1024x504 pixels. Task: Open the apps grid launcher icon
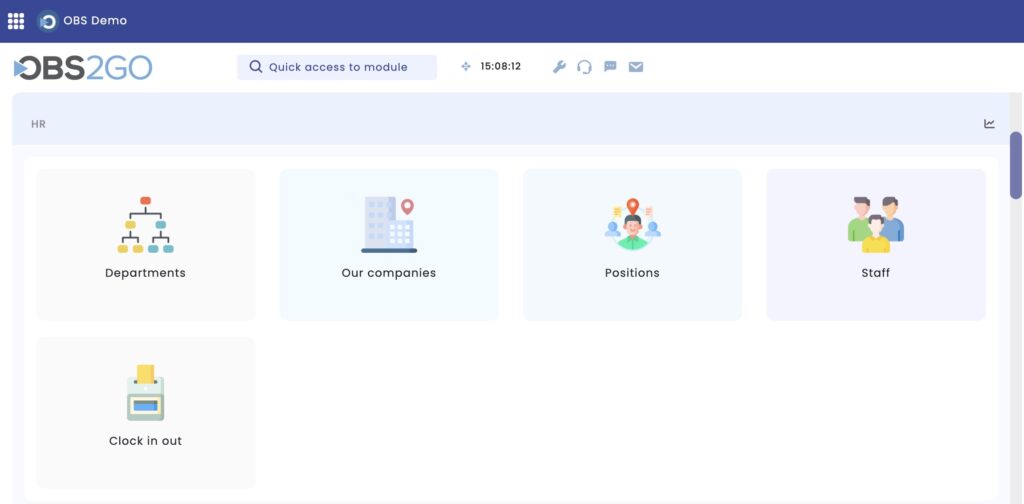pos(16,21)
